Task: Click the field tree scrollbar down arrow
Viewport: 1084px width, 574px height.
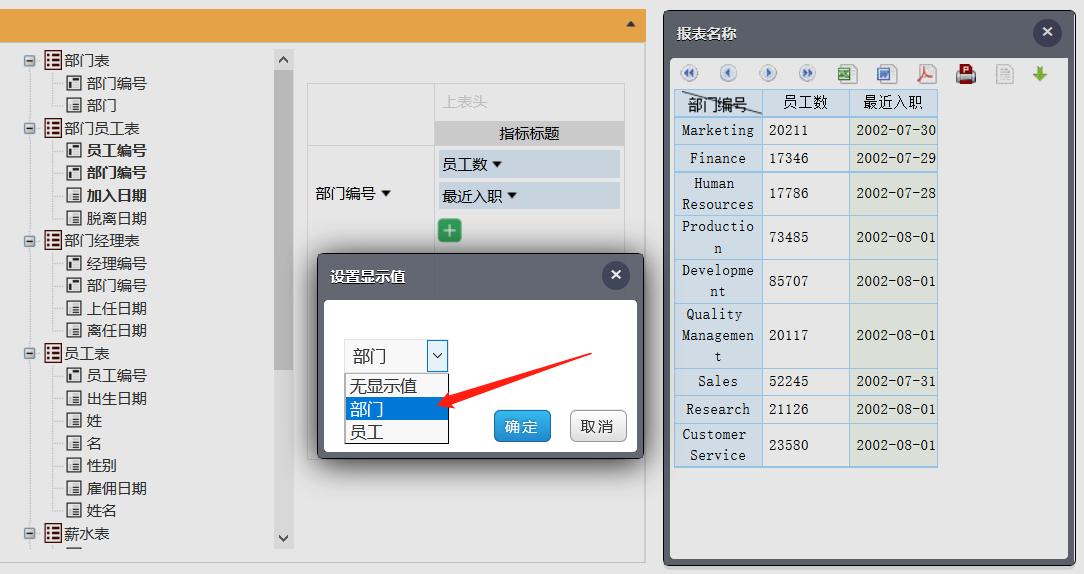Action: (x=283, y=538)
